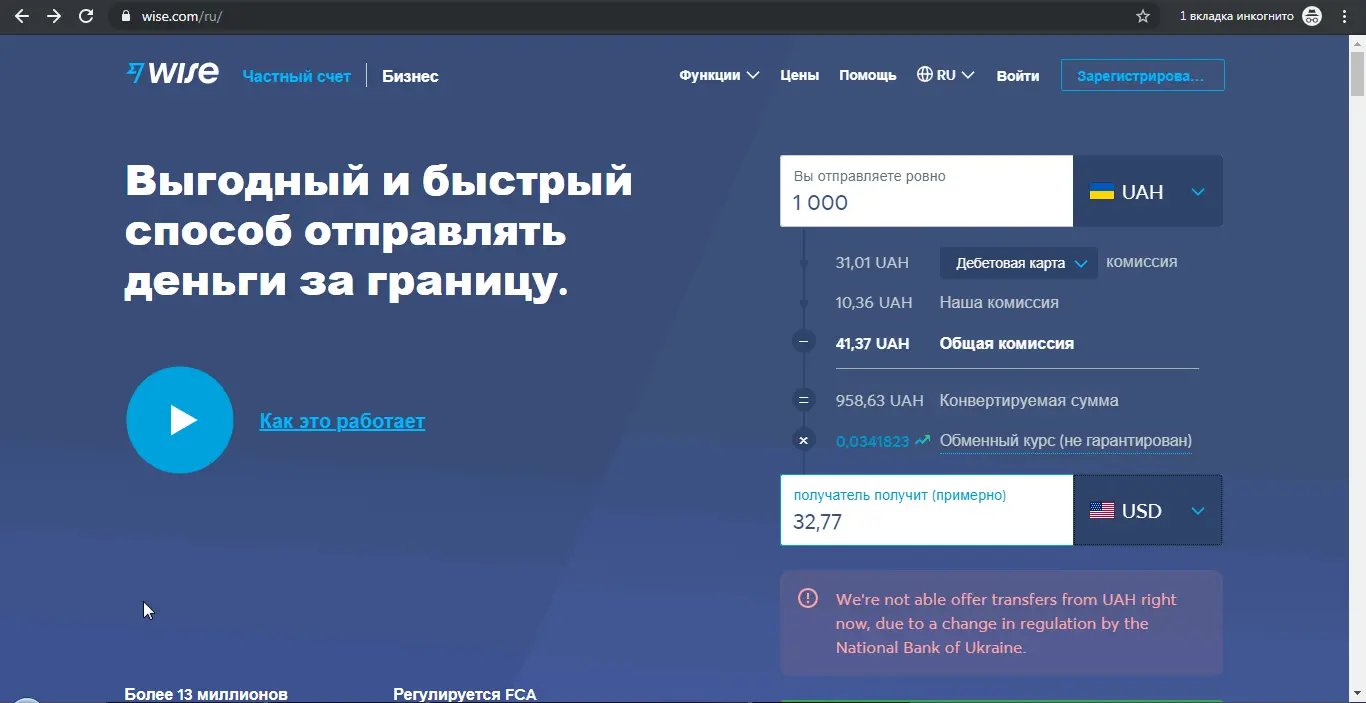Click the Наша комиссия label
Screen dimensions: 1366x703
[999, 302]
